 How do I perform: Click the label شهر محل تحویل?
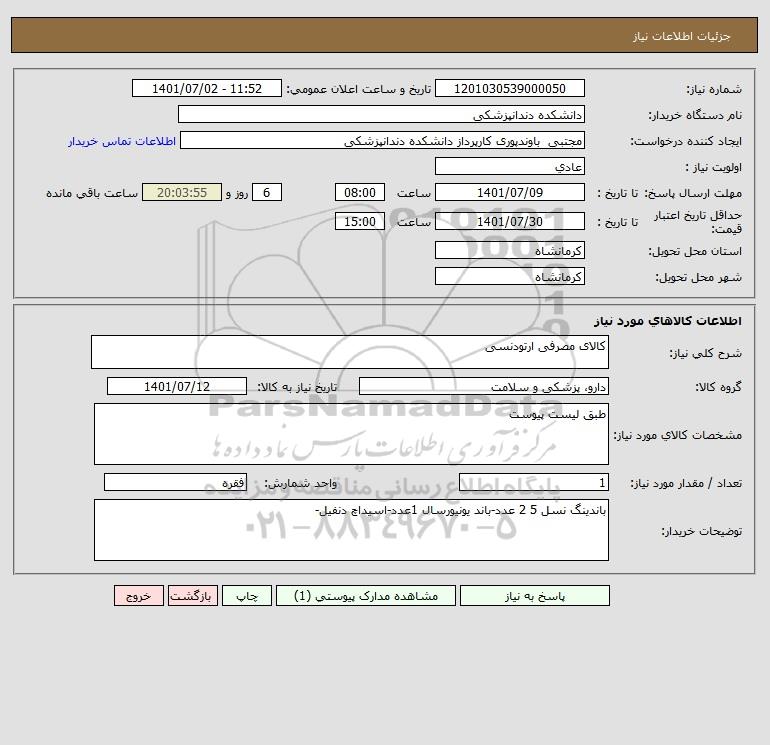point(698,277)
